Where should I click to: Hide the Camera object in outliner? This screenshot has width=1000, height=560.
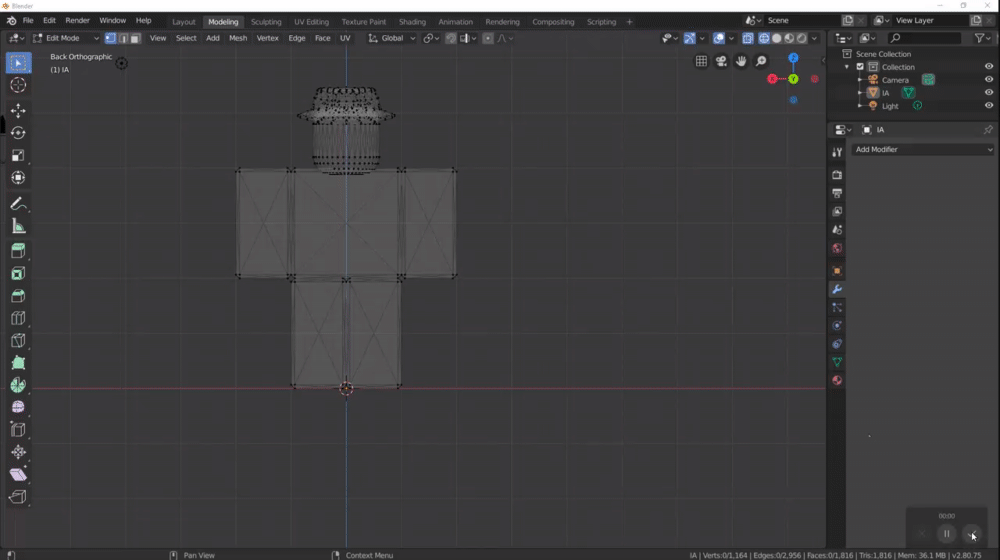pyautogui.click(x=988, y=80)
